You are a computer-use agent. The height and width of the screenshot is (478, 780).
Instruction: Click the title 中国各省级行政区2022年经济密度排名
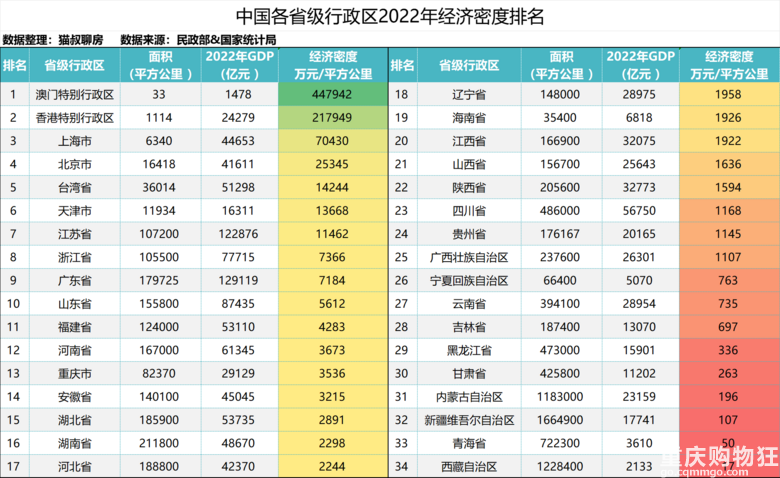point(390,16)
